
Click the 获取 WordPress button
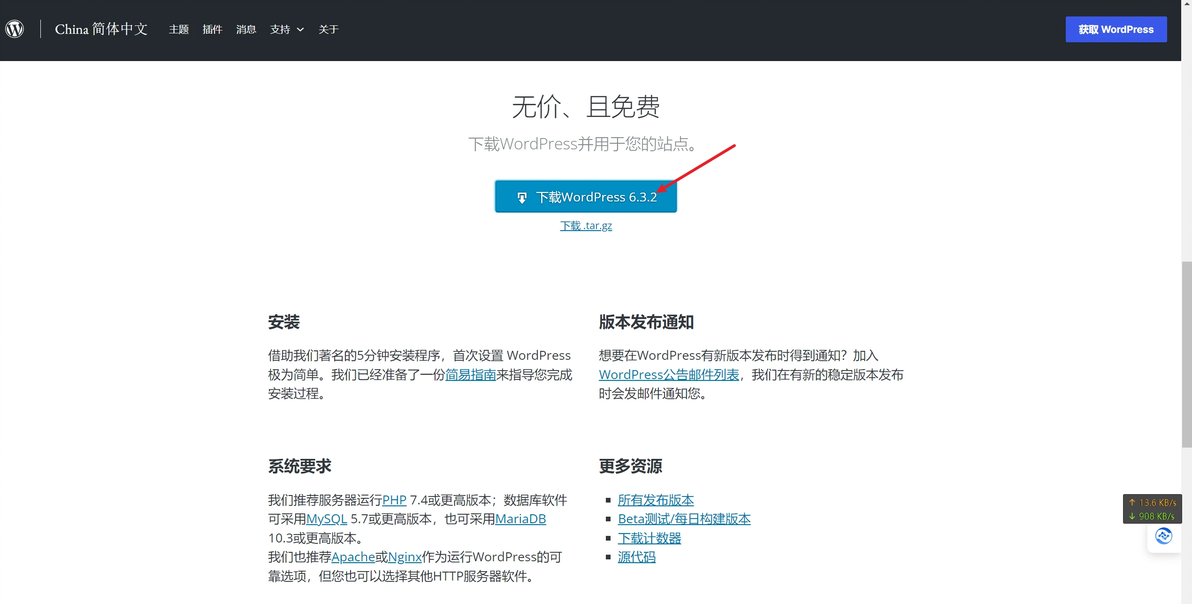coord(1116,30)
